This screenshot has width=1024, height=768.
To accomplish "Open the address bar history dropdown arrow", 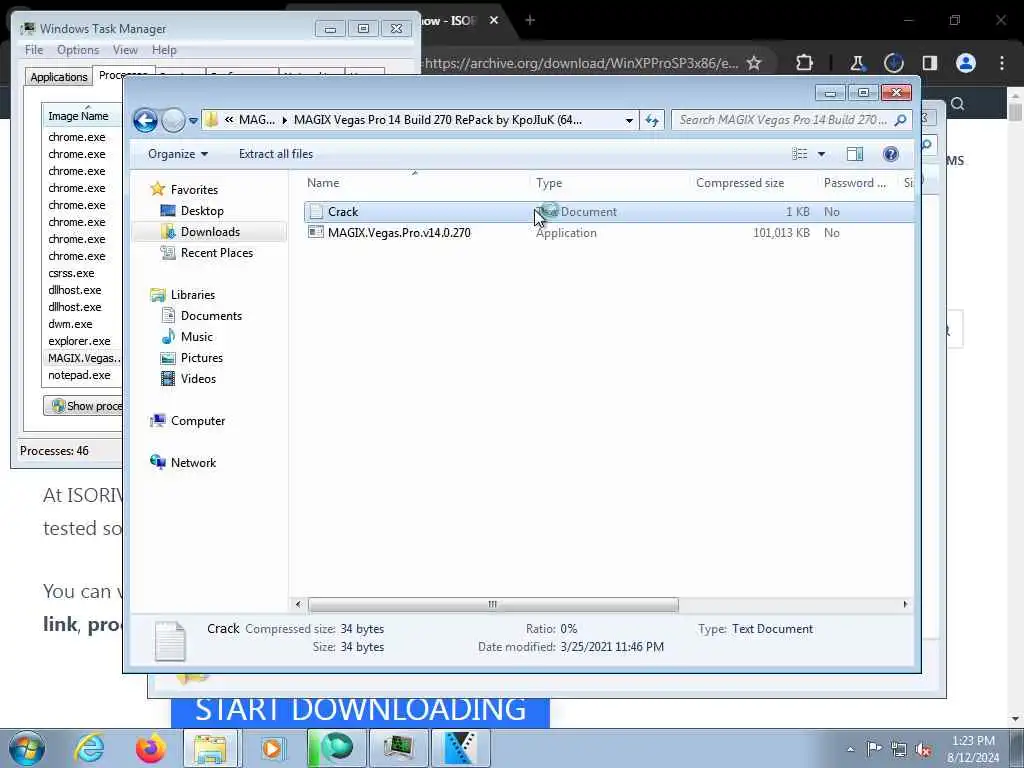I will click(x=629, y=120).
